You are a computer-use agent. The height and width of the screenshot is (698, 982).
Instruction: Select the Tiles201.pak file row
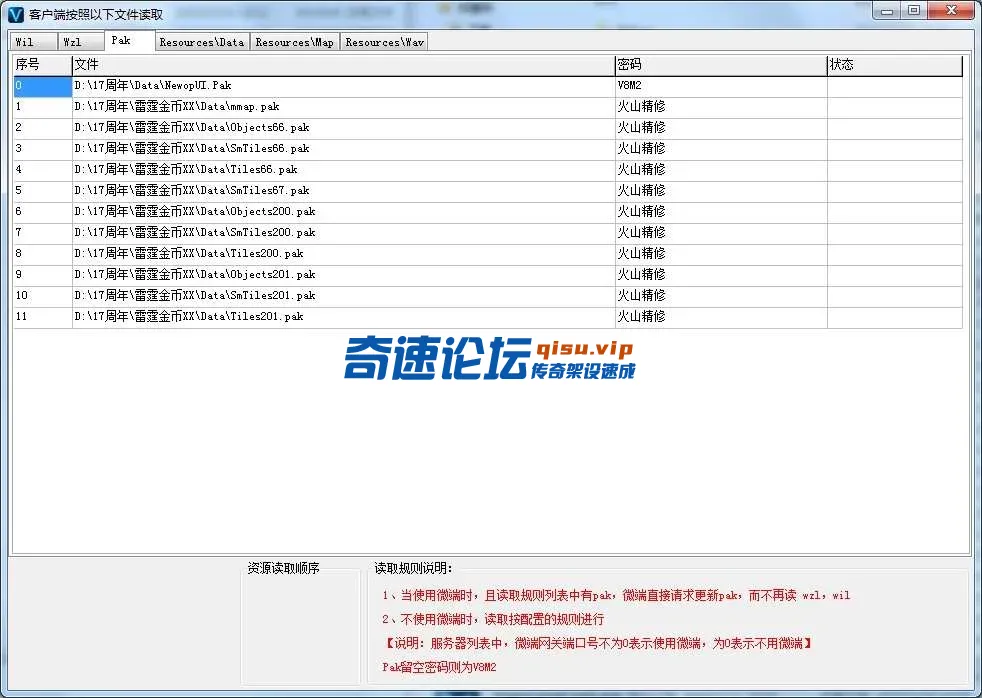[487, 317]
